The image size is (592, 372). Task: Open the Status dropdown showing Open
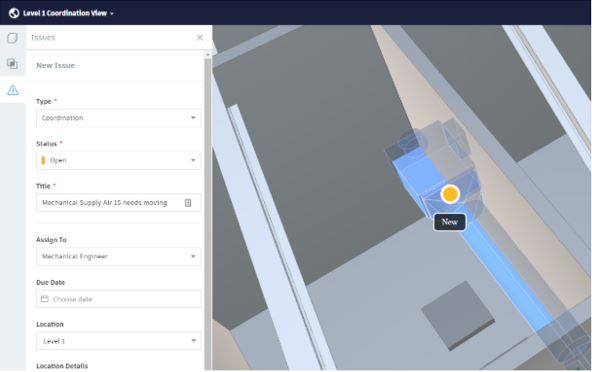119,161
